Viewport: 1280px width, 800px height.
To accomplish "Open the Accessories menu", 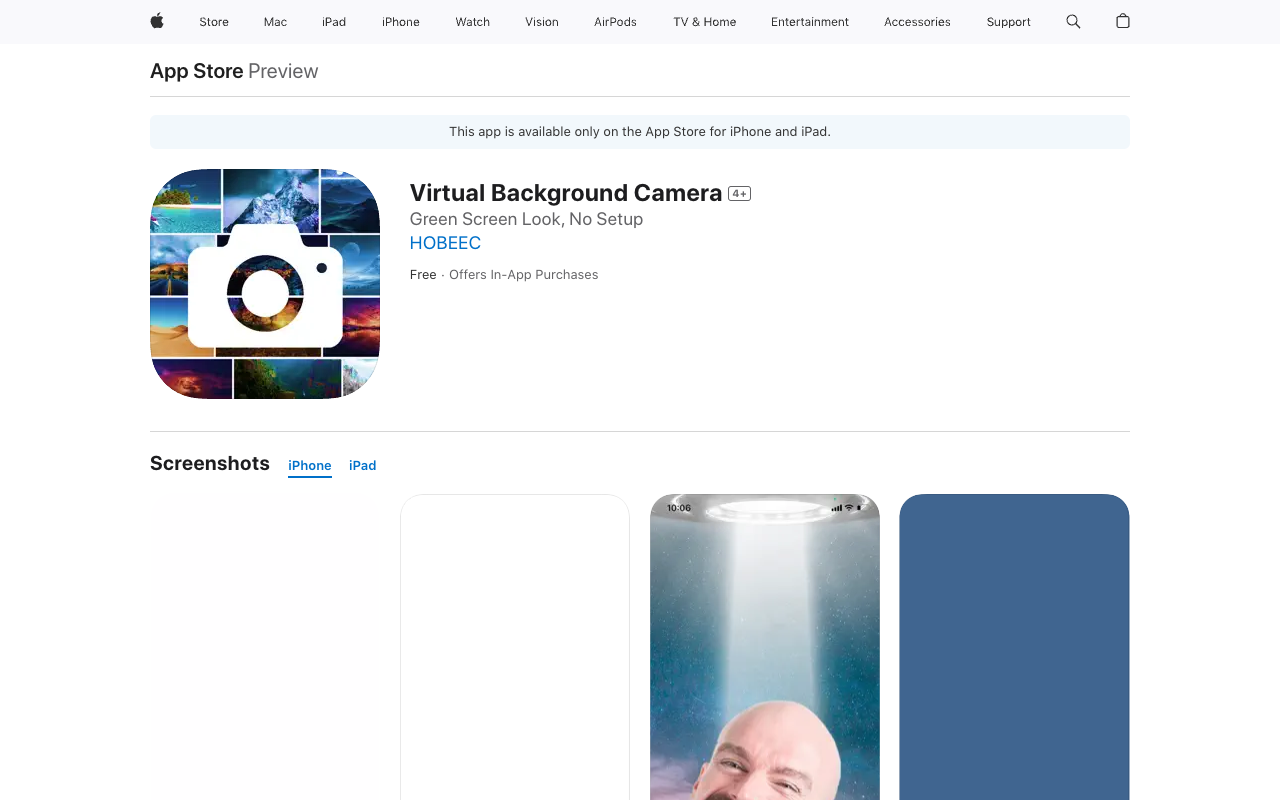I will tap(917, 22).
